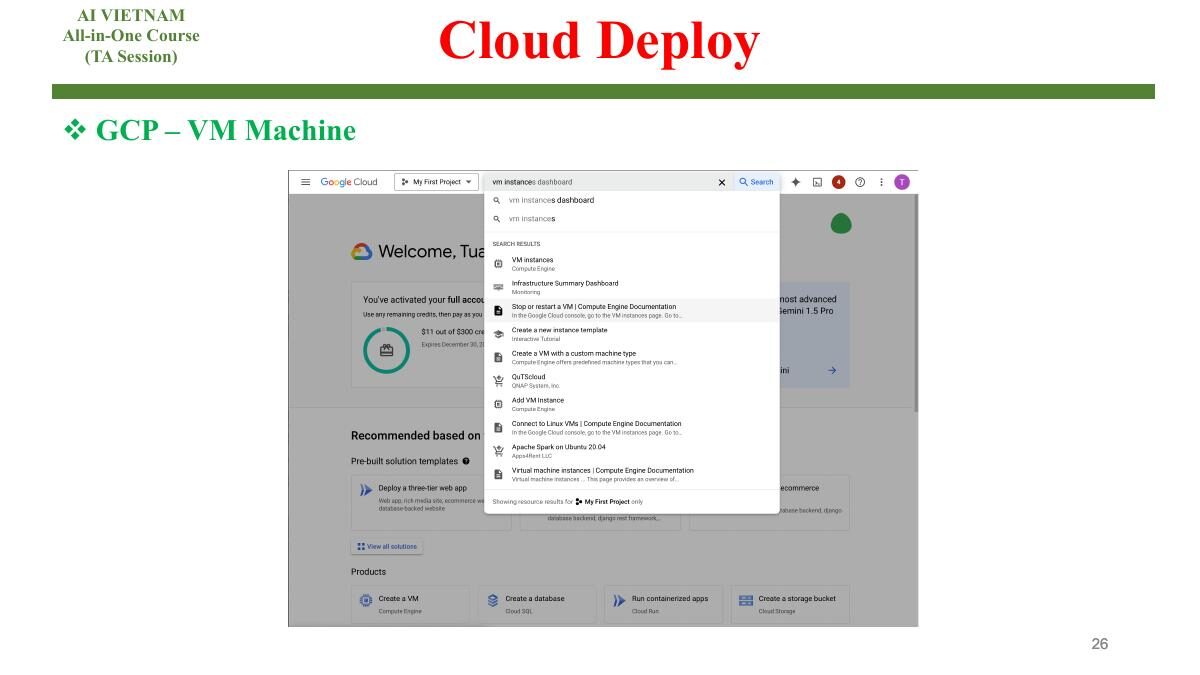Open the hamburger navigation menu
Viewport: 1200px width, 675px height.
pos(305,182)
